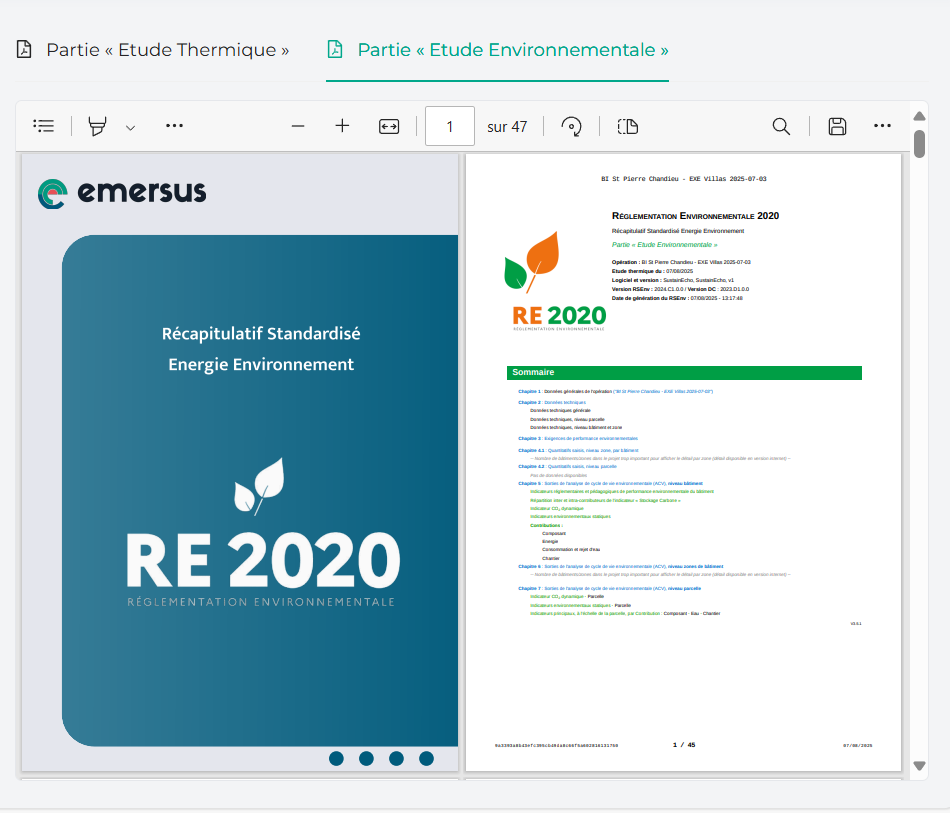Click the green 'Sommaire' header bar
Screen dimensions: 950x813
[684, 373]
